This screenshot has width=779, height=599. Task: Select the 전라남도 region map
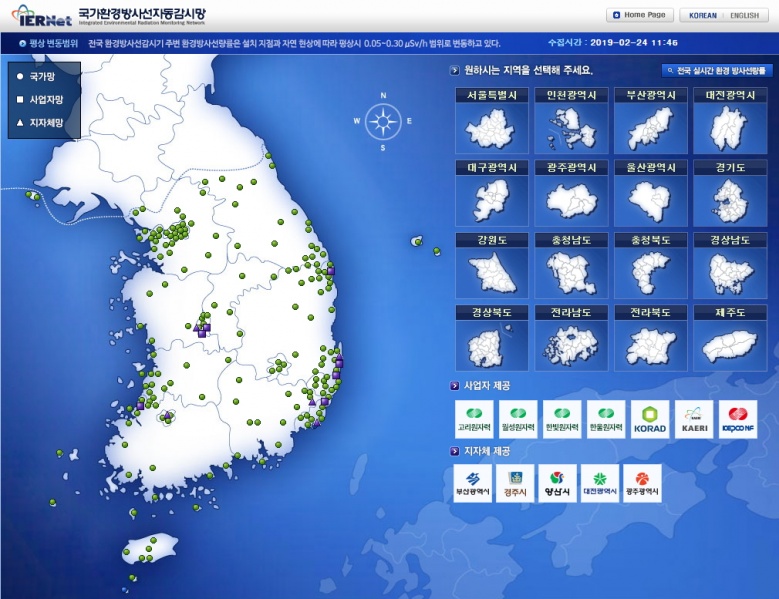pyautogui.click(x=571, y=338)
